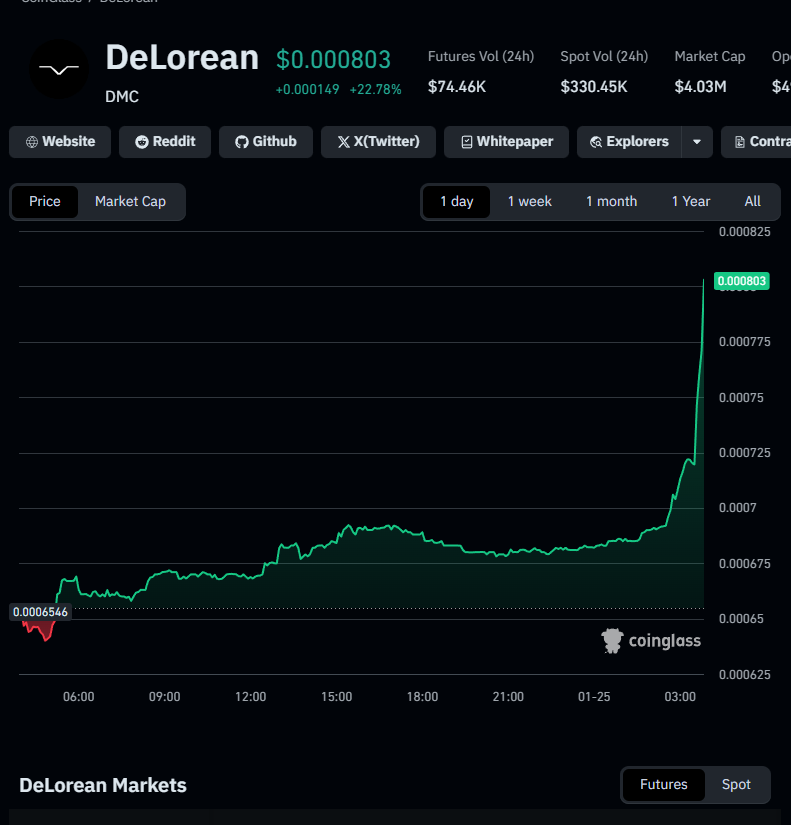
Task: Open the Github repository button
Action: click(266, 142)
